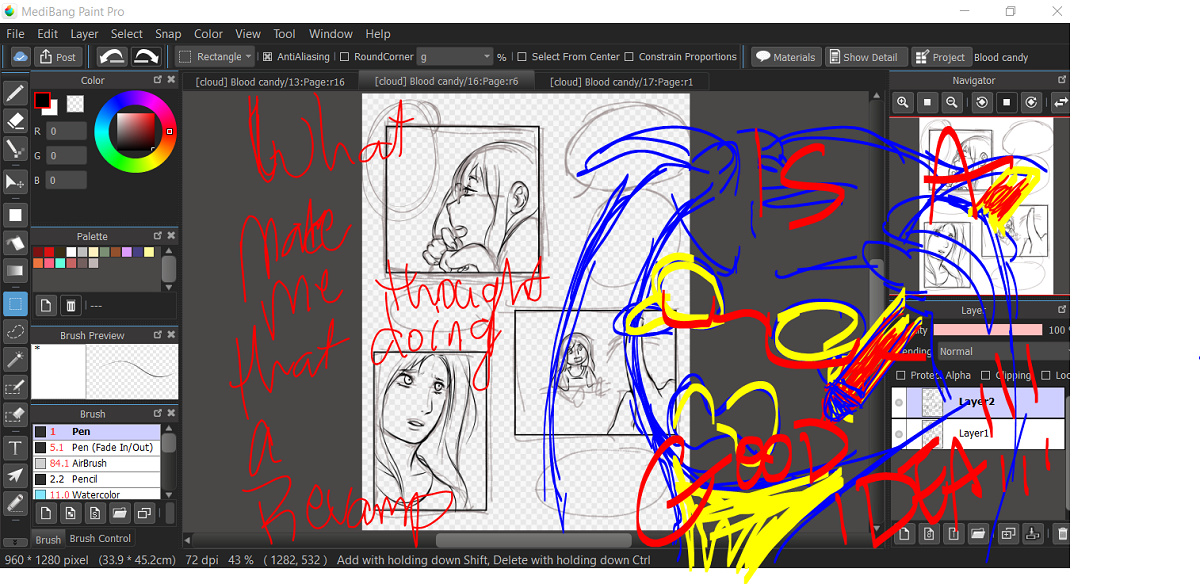This screenshot has height=584, width=1200.
Task: Rotate canvas right in Navigator
Action: (1032, 102)
